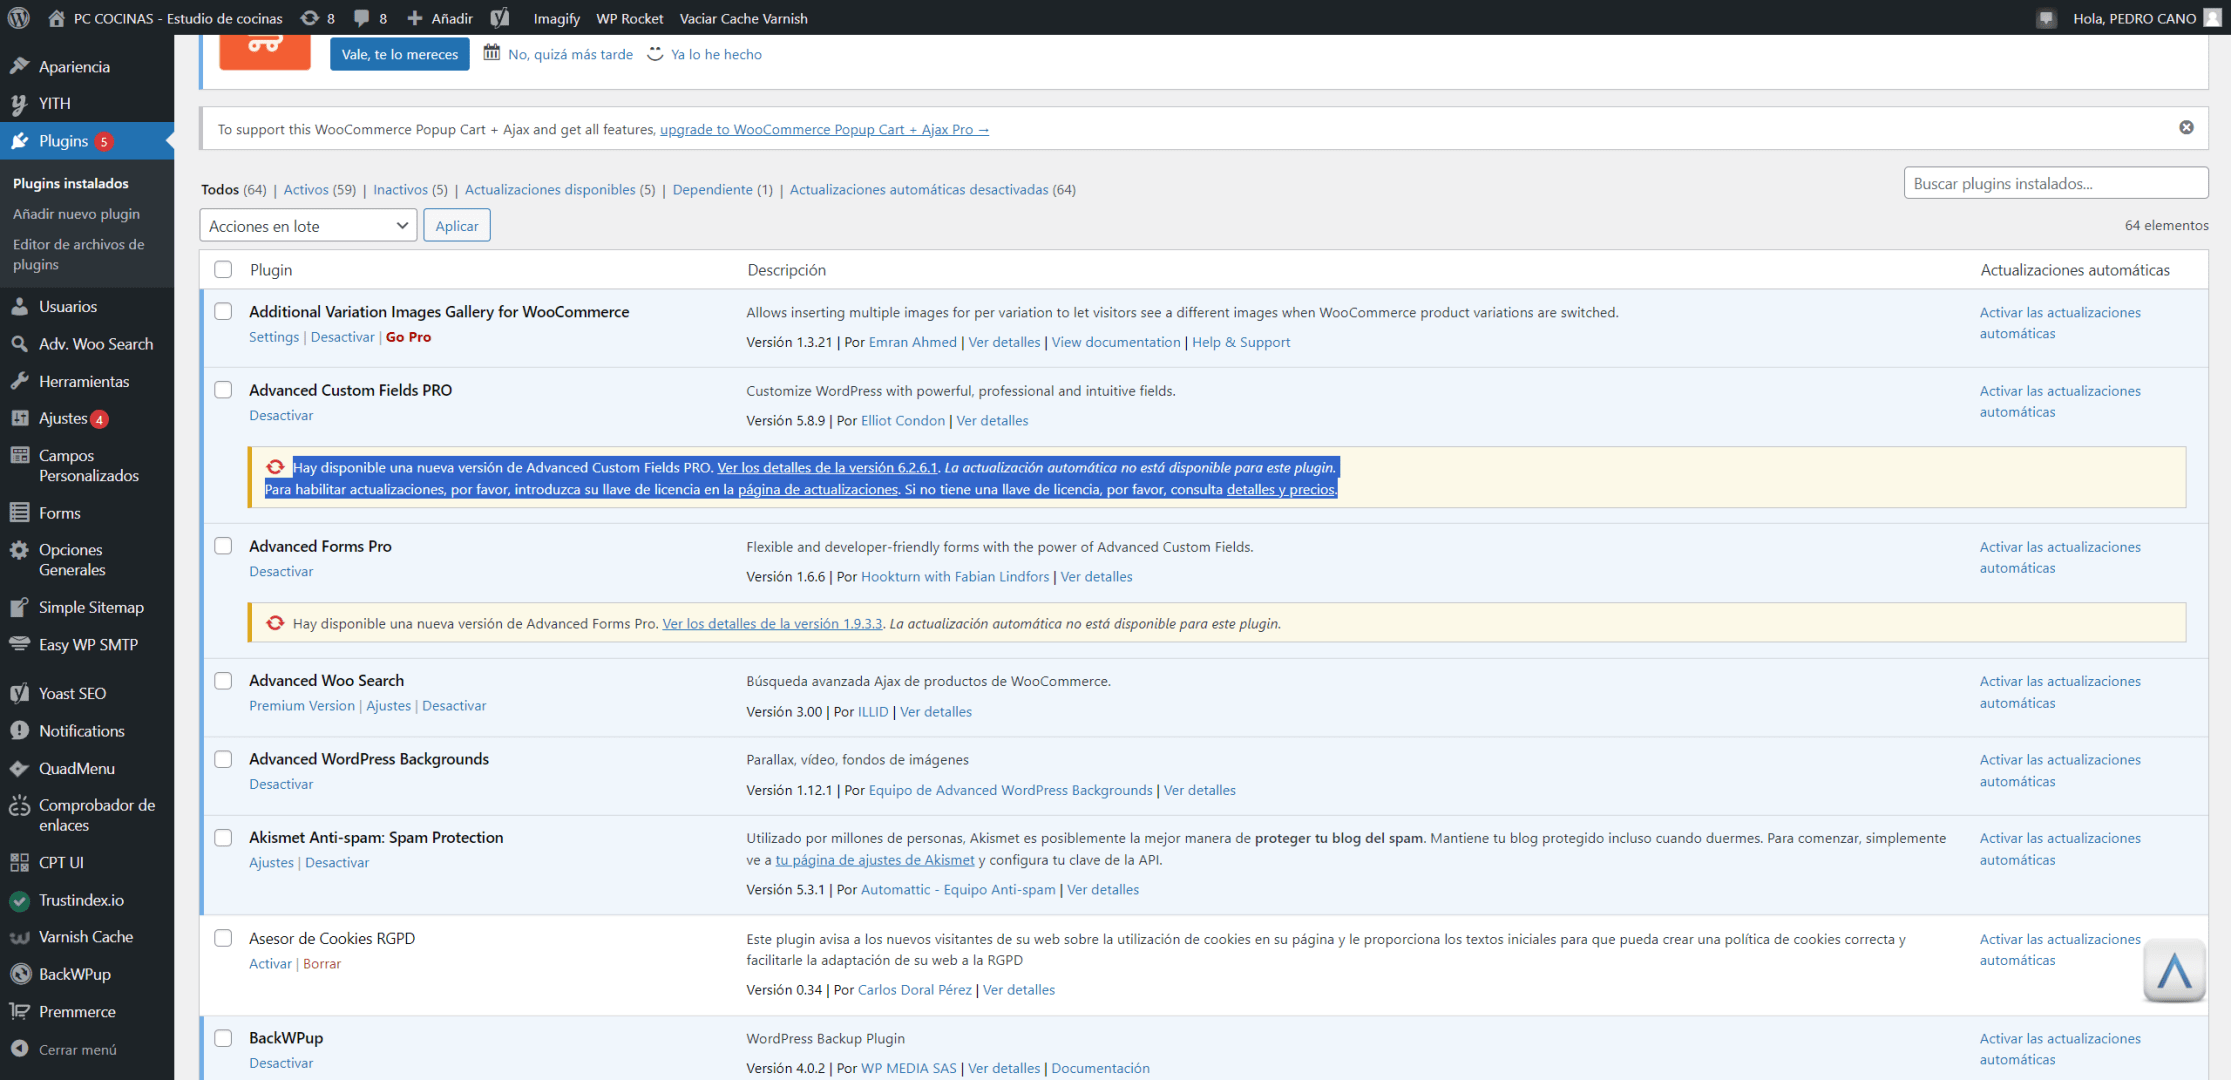Click the Trustindex.io green check icon
The height and width of the screenshot is (1080, 2231).
(x=19, y=900)
